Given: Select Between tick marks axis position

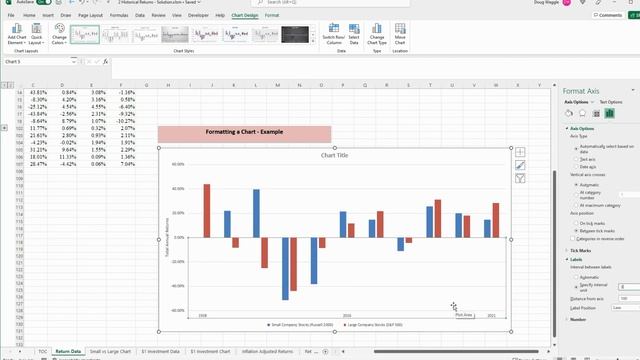Looking at the screenshot, I should pos(576,231).
